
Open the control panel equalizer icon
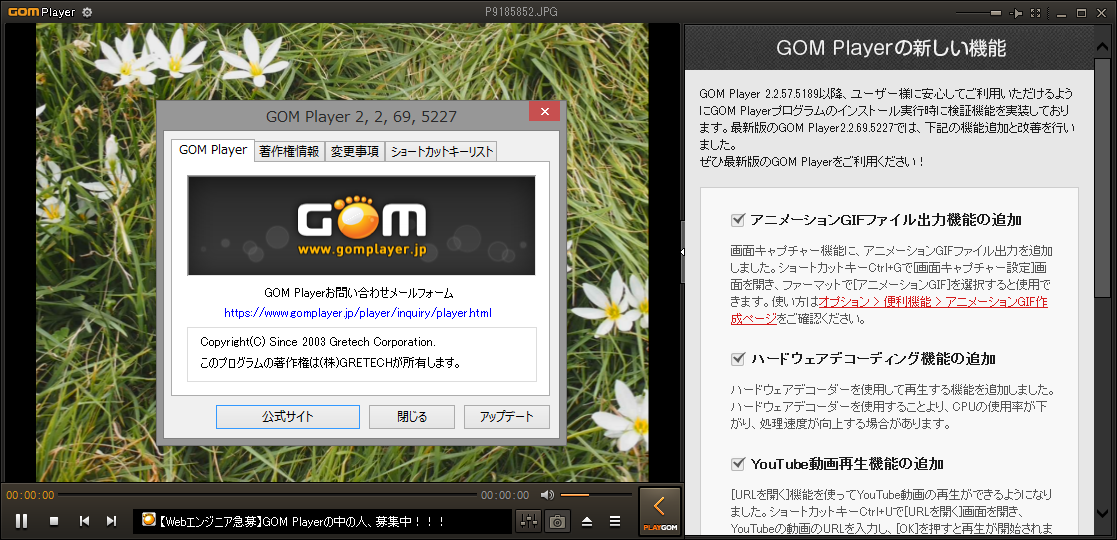click(529, 521)
